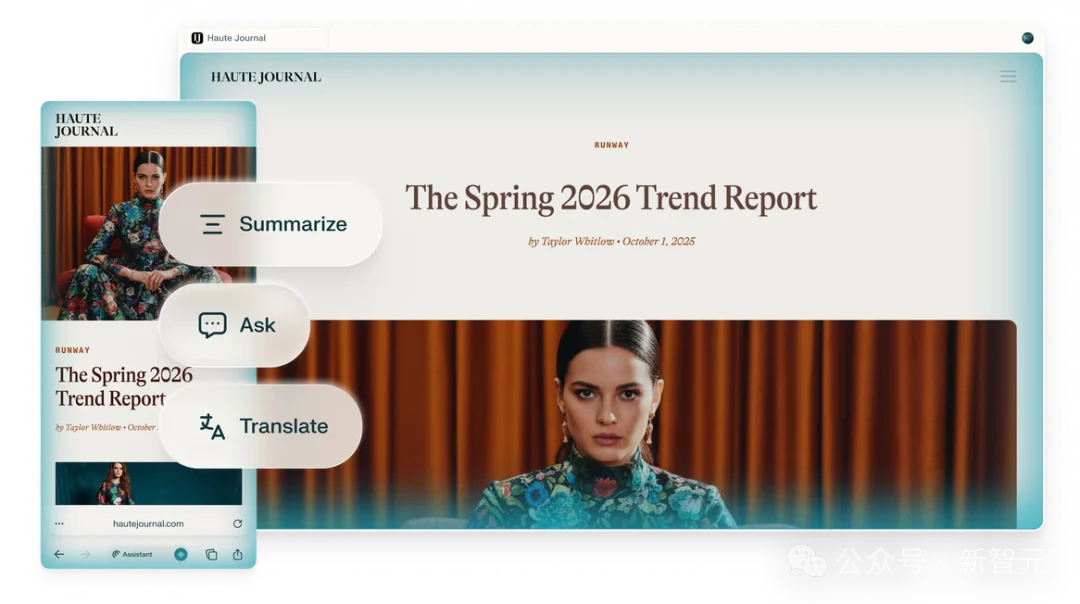Click the Spring 2026 Trend Report headline

point(611,198)
